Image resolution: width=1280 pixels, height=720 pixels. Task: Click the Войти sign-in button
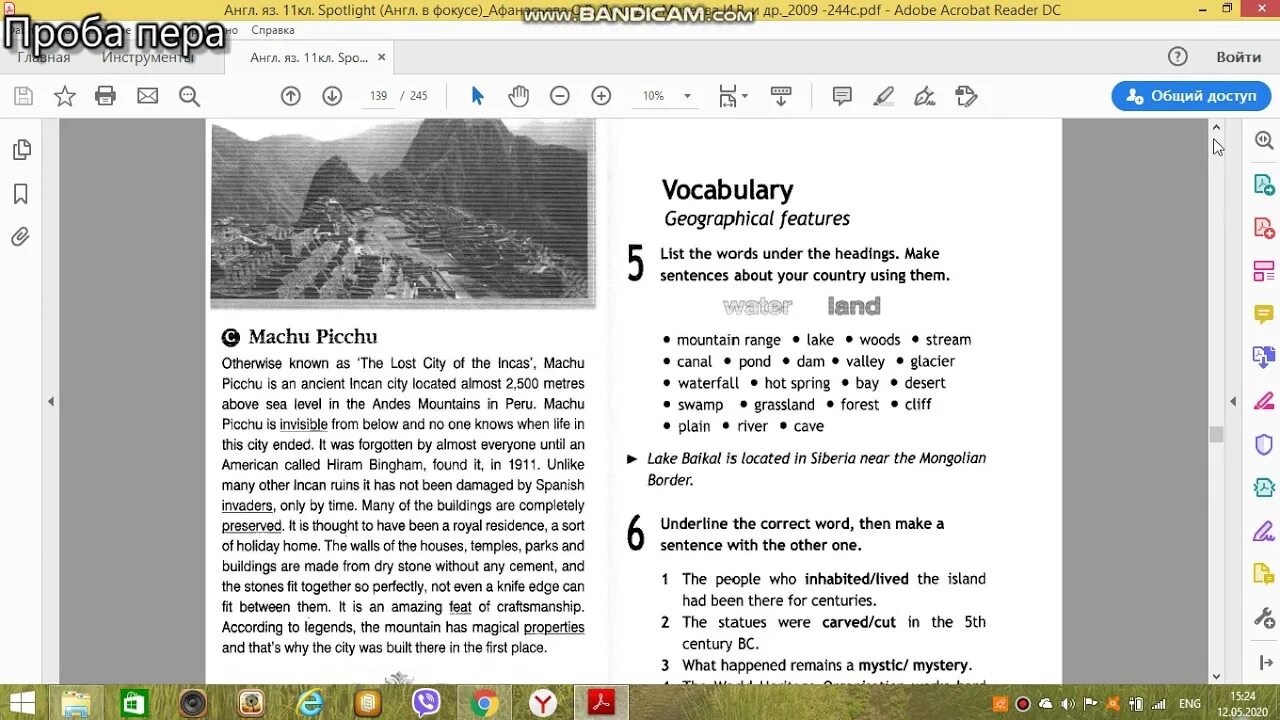pos(1238,57)
